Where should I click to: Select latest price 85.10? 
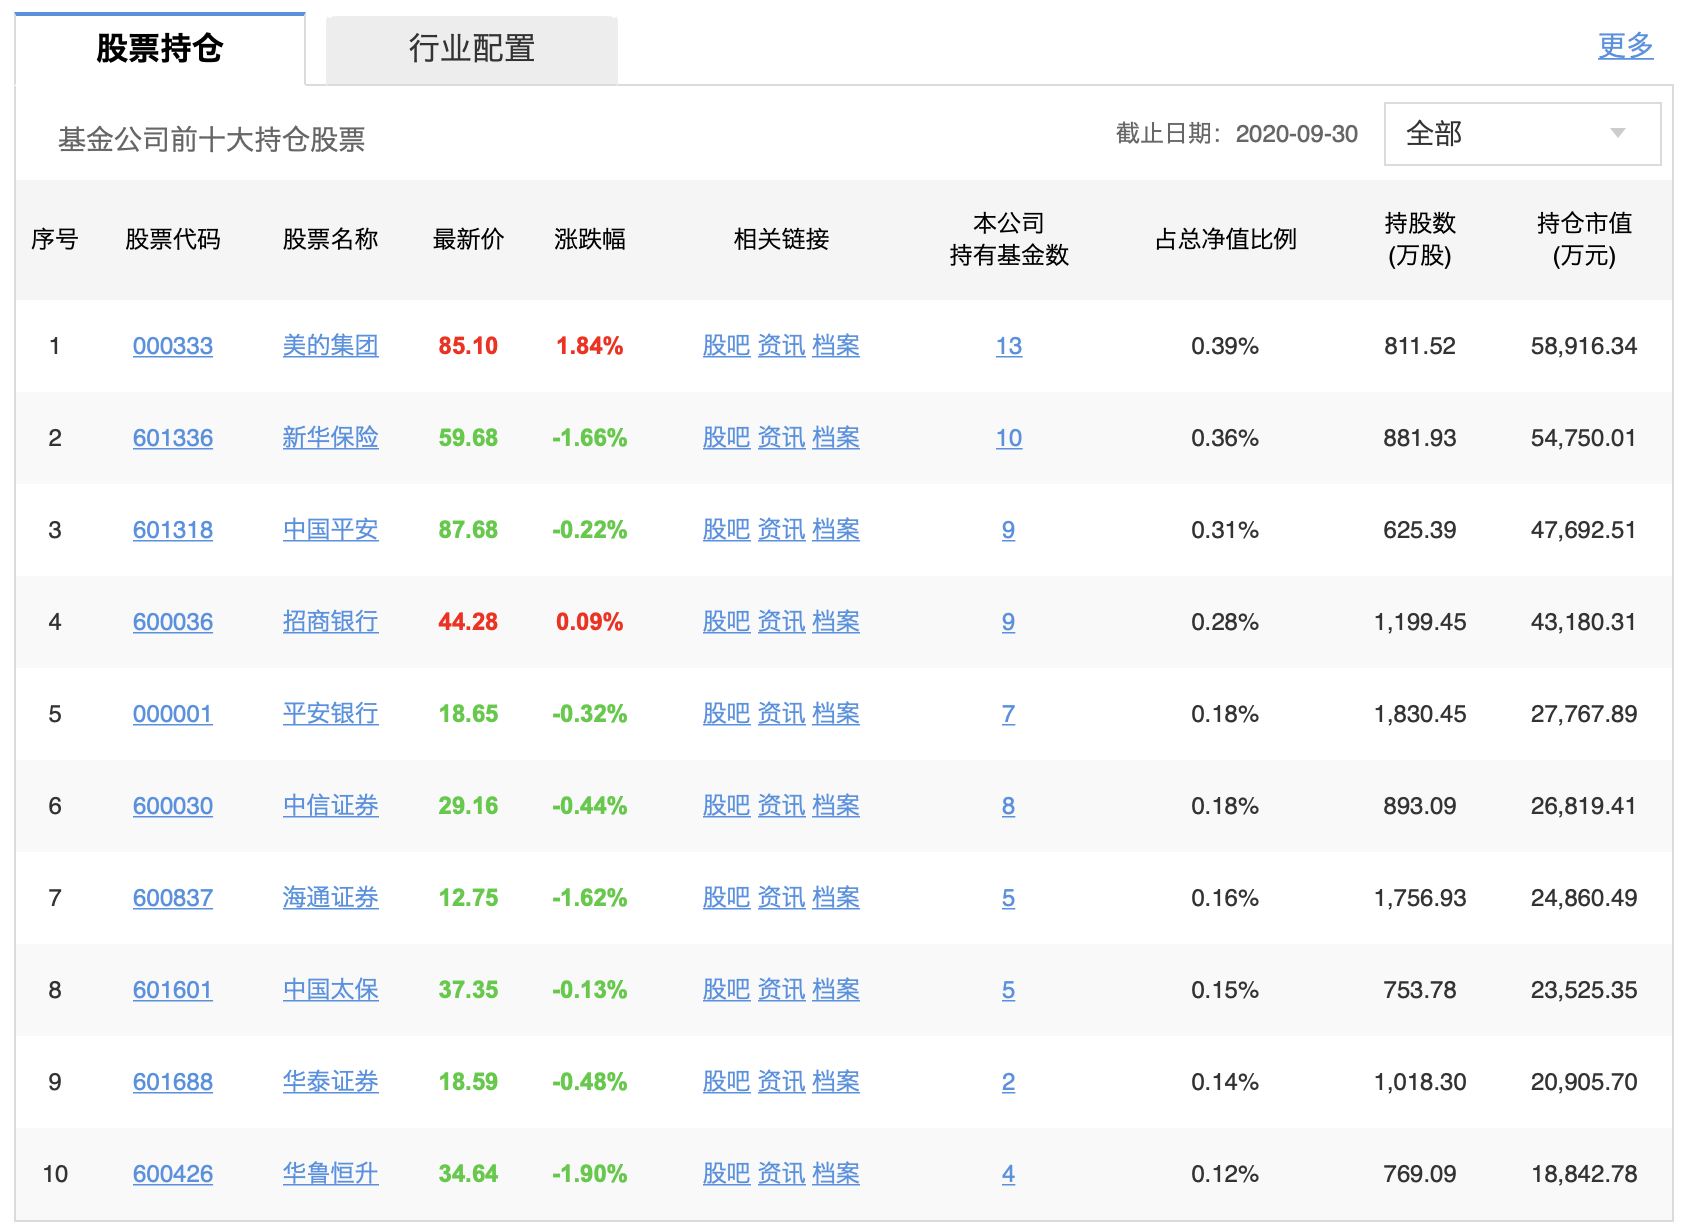coord(468,346)
